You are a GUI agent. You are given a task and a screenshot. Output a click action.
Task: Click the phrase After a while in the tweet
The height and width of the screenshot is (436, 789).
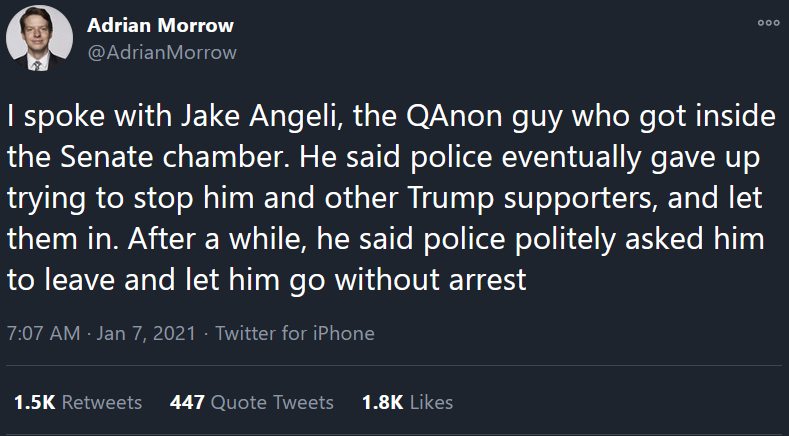tap(204, 240)
